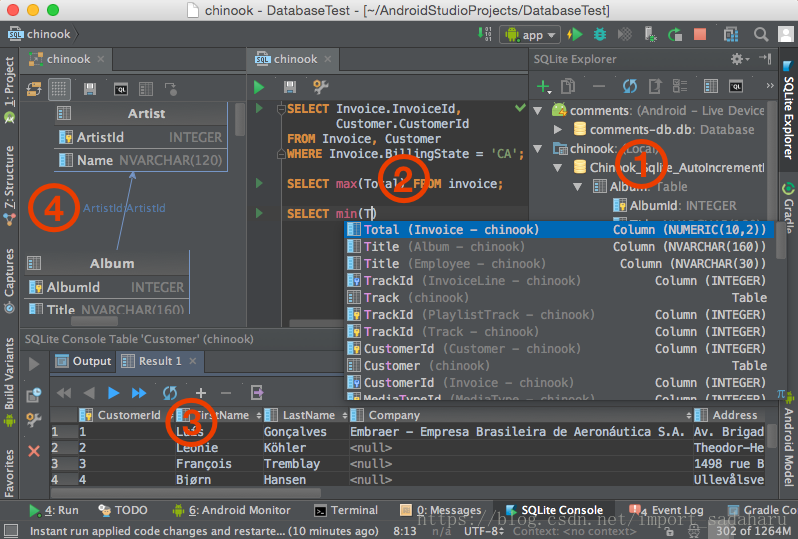Collapse the chinook local connection node

point(537,149)
